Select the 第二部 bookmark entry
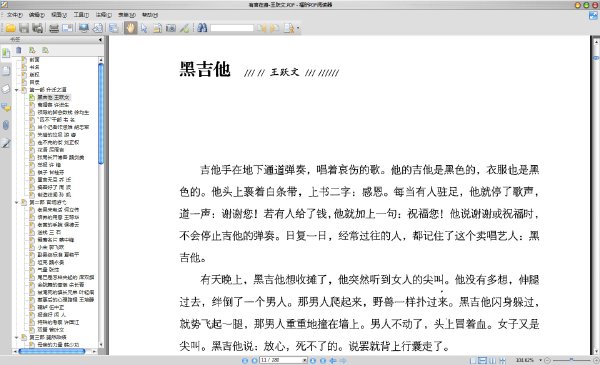 [x=48, y=202]
